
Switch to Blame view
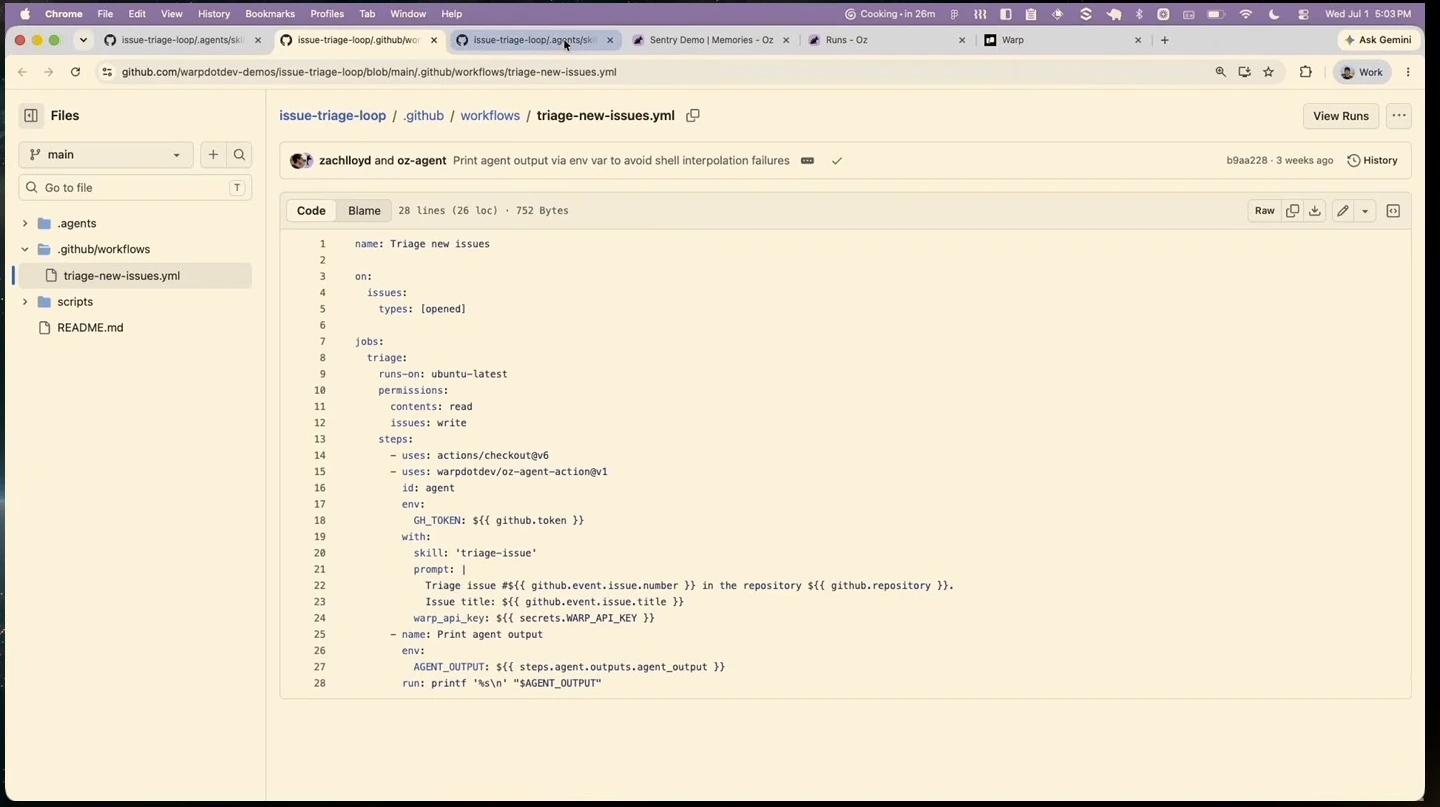(364, 211)
